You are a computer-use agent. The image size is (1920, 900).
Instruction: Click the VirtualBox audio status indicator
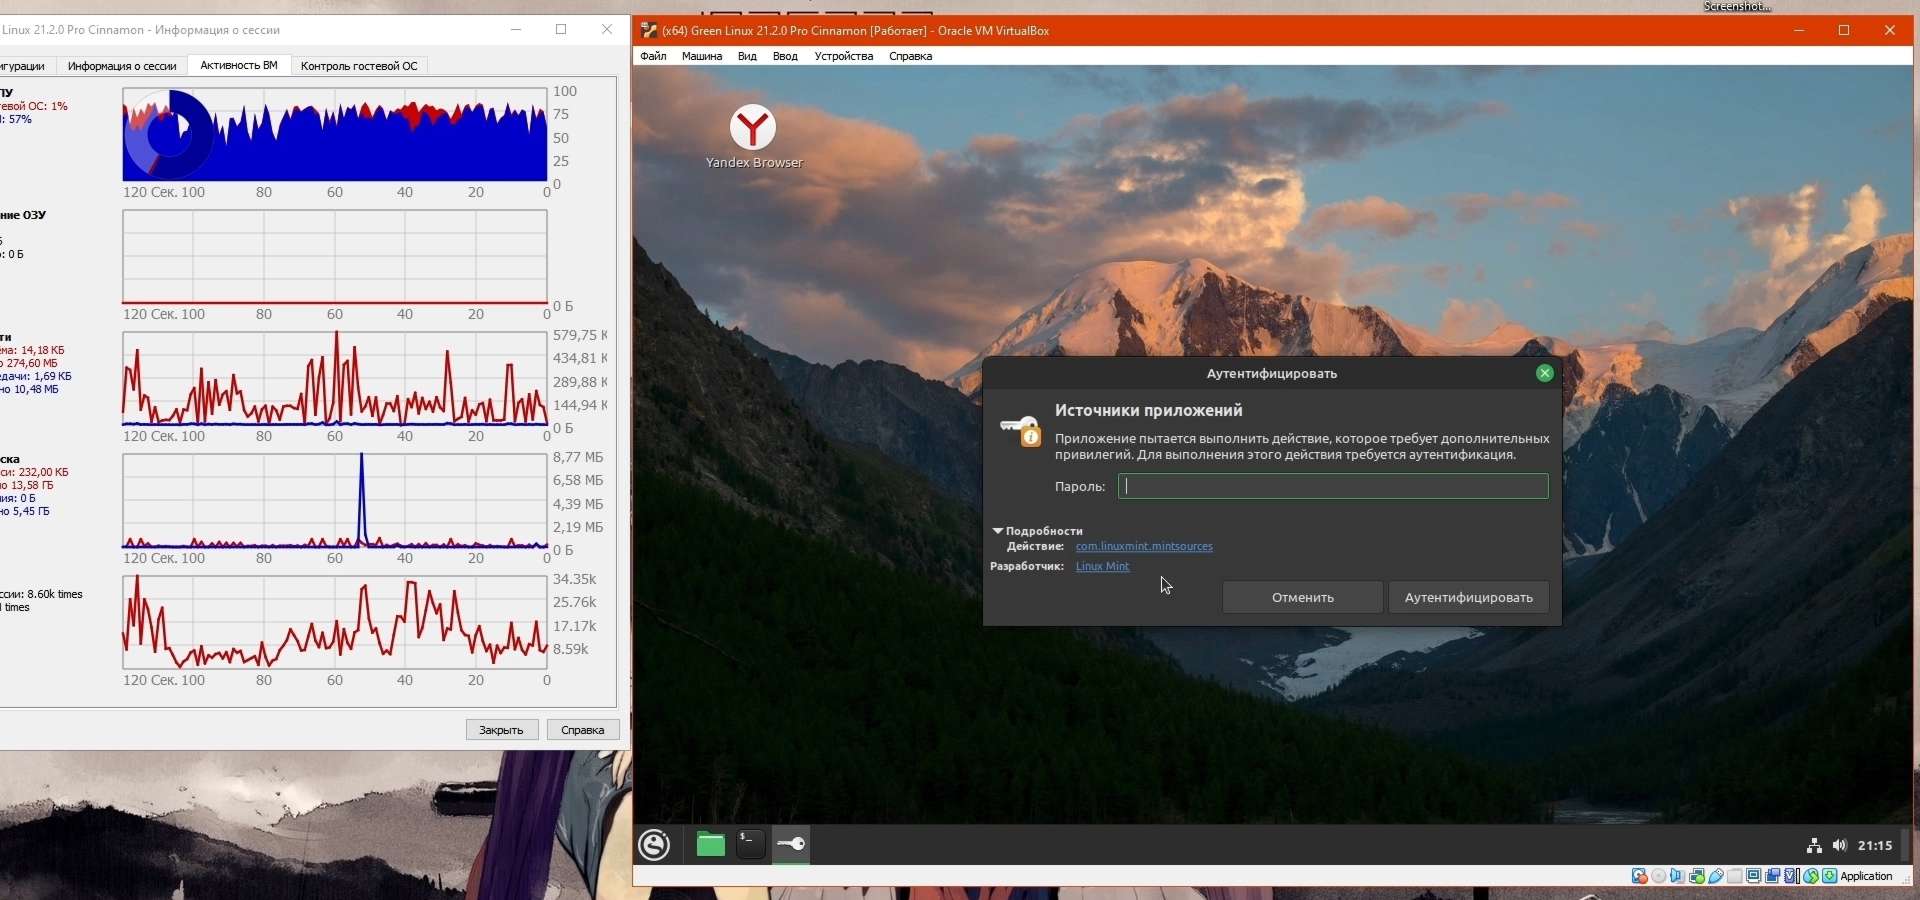pyautogui.click(x=1677, y=876)
